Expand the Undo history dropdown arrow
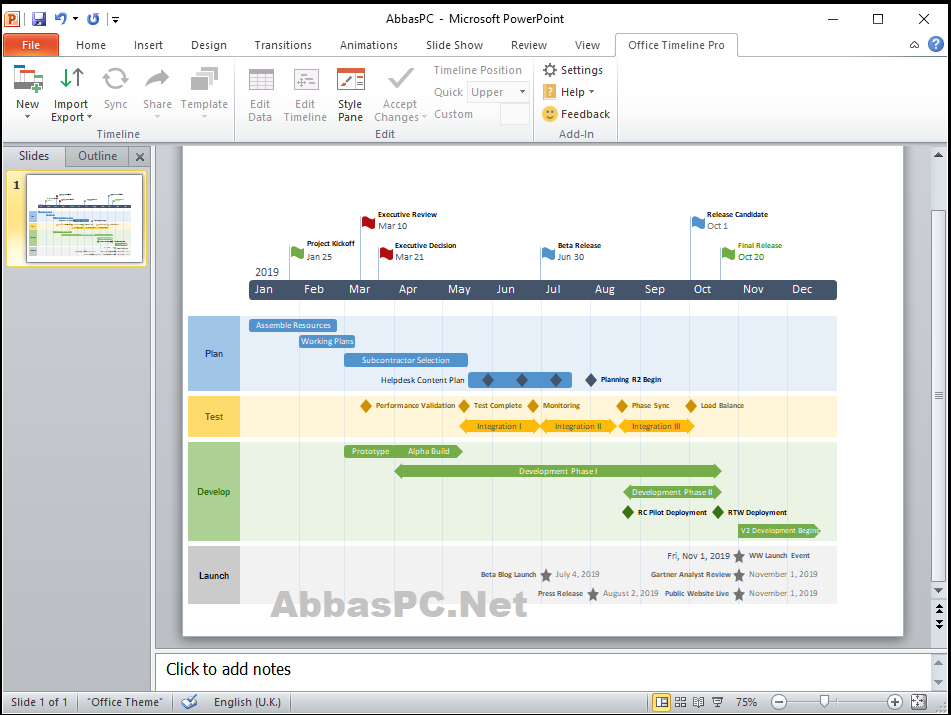Image resolution: width=951 pixels, height=715 pixels. [75, 19]
